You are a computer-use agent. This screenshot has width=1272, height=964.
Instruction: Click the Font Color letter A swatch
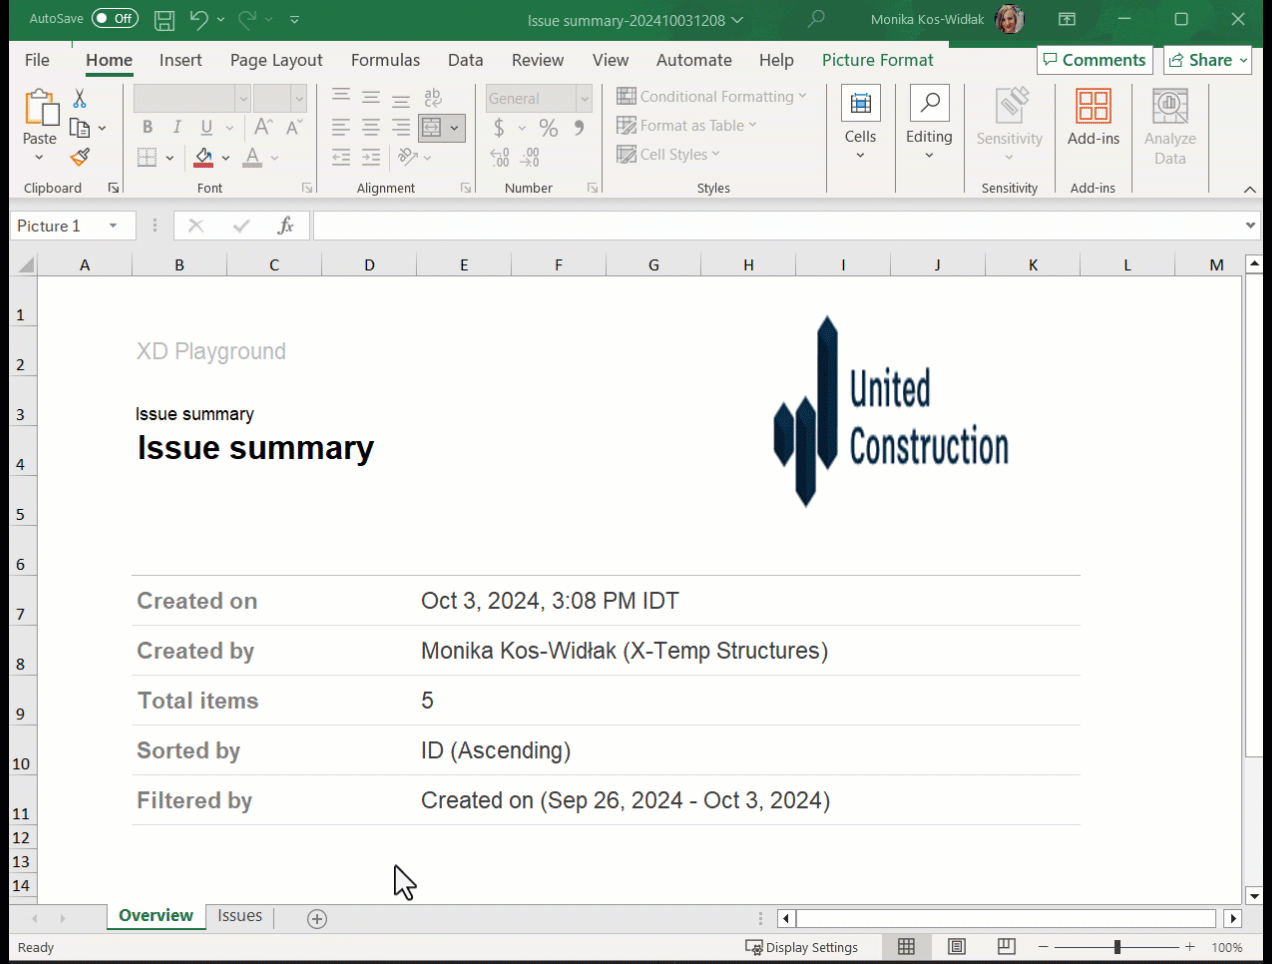pyautogui.click(x=252, y=157)
